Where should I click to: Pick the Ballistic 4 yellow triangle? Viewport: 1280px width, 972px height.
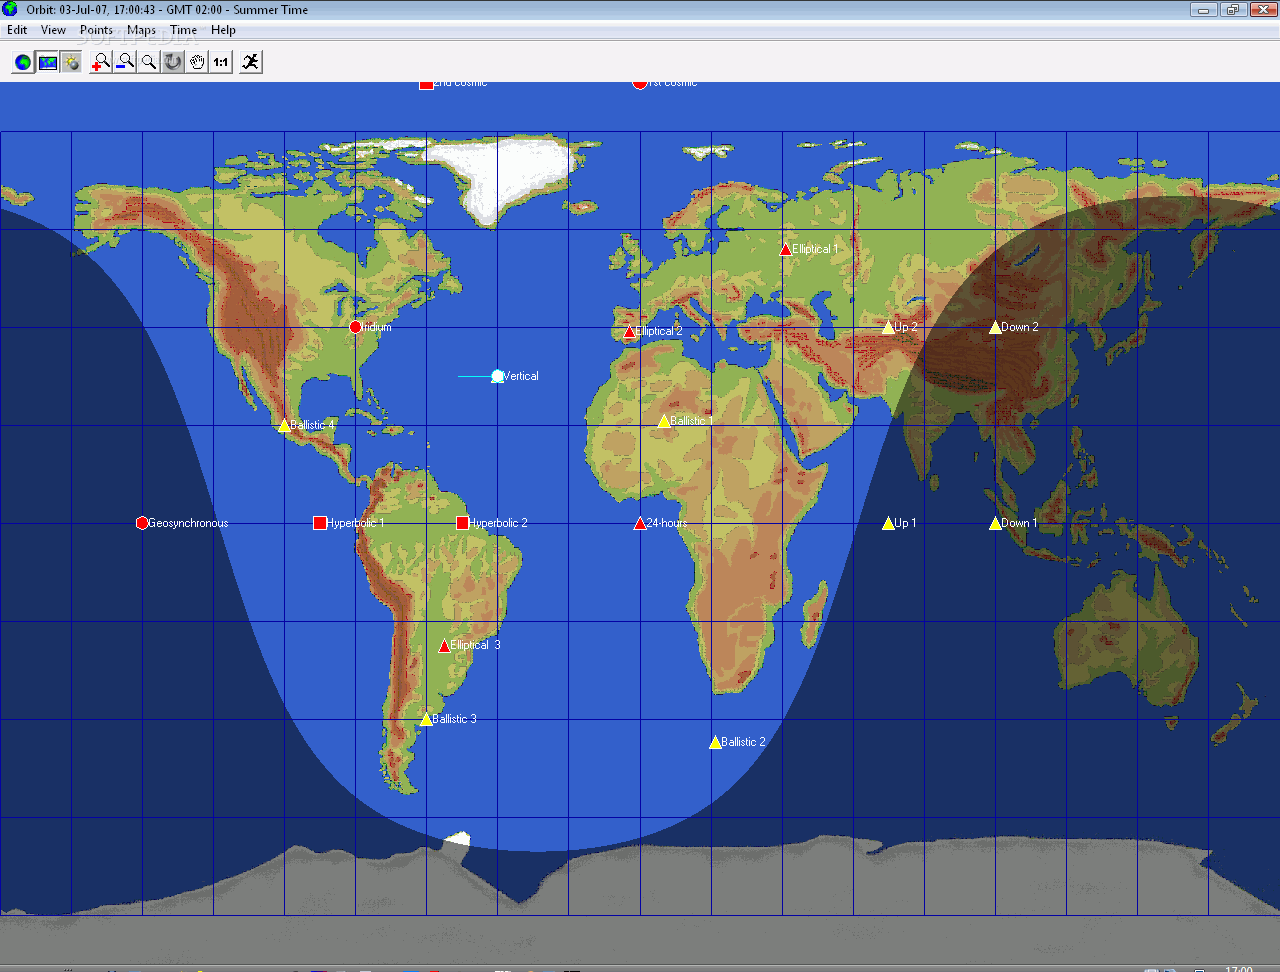pos(284,425)
